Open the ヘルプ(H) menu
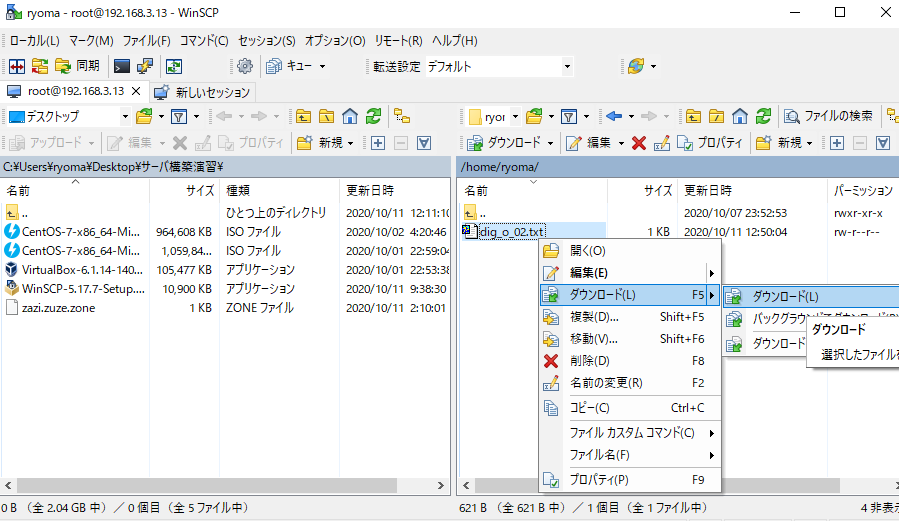The height and width of the screenshot is (521, 899). coord(455,41)
